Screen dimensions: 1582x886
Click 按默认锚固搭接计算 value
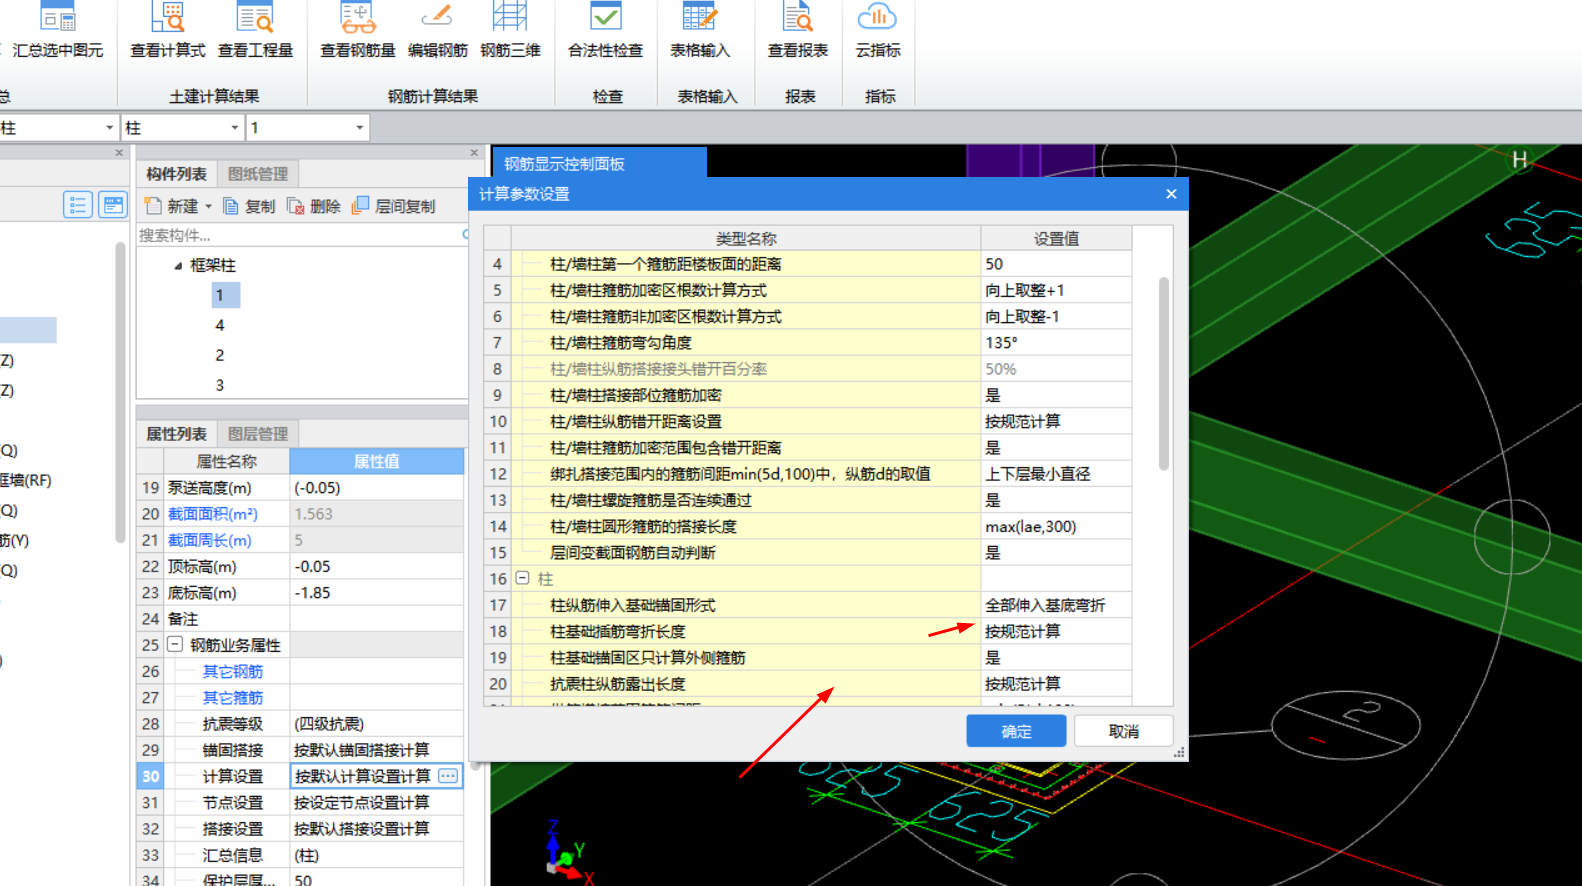pyautogui.click(x=376, y=750)
